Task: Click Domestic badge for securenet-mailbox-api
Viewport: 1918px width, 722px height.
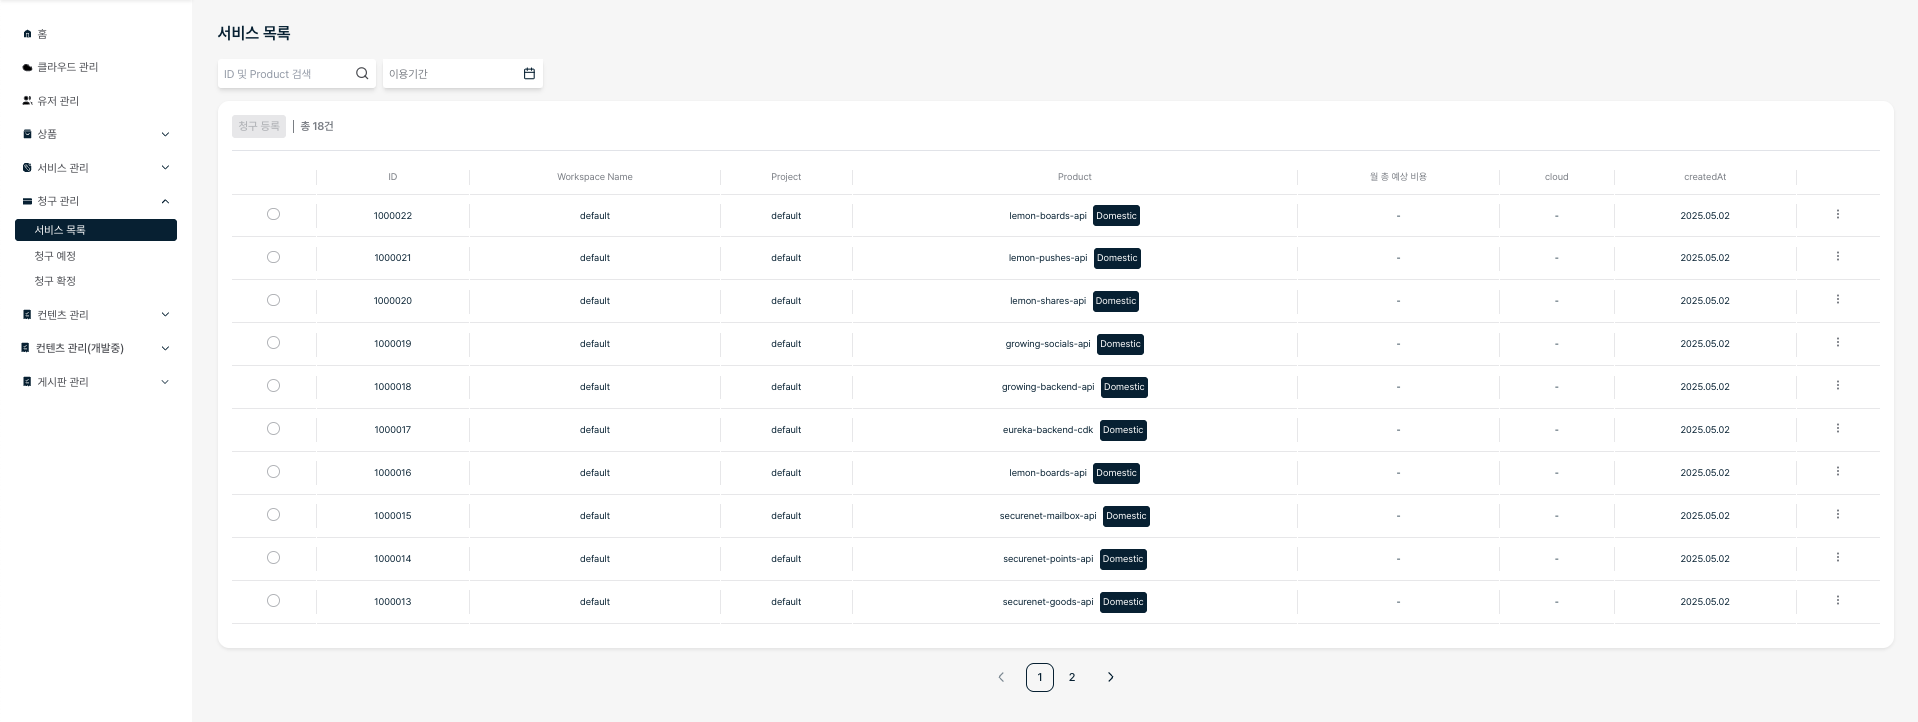Action: tap(1126, 516)
